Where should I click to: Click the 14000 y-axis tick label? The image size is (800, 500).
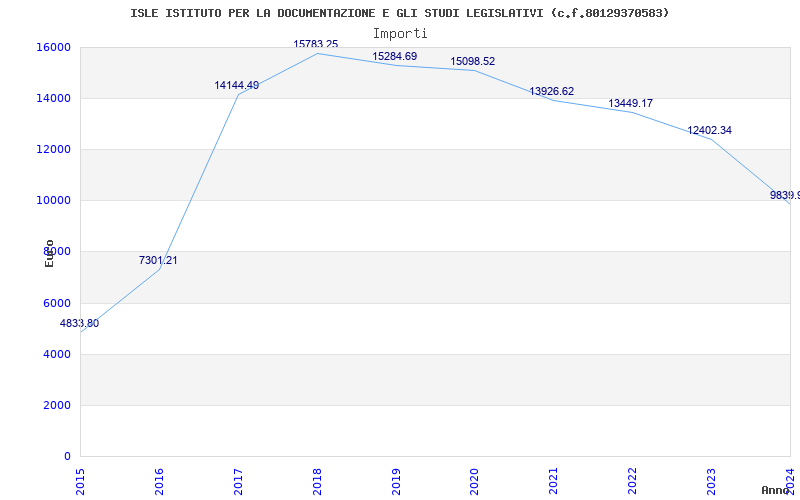[x=54, y=98]
